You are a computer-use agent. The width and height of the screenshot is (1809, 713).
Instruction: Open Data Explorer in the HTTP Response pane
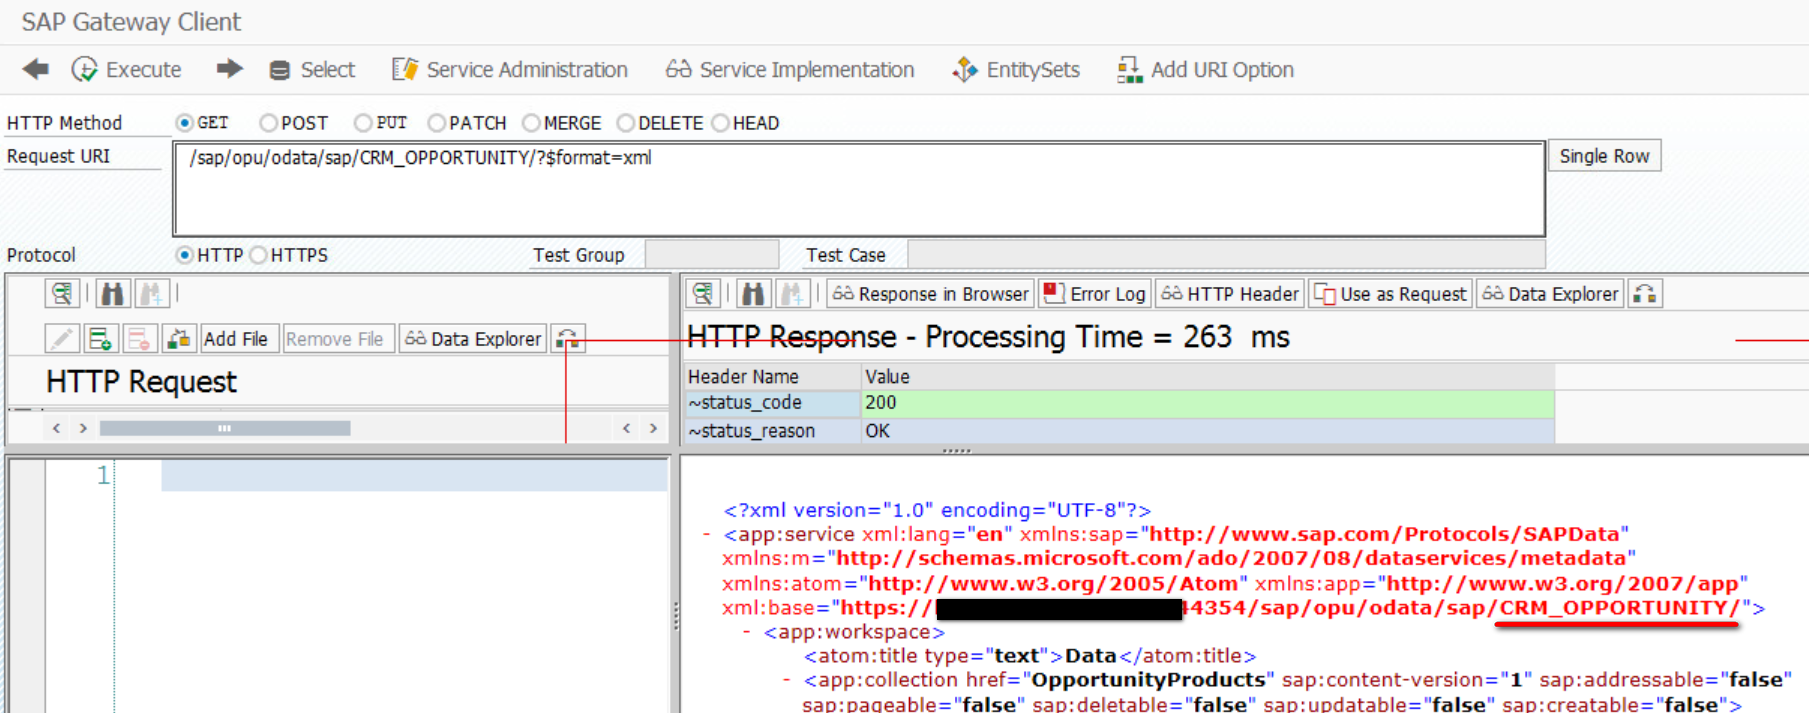click(1550, 294)
